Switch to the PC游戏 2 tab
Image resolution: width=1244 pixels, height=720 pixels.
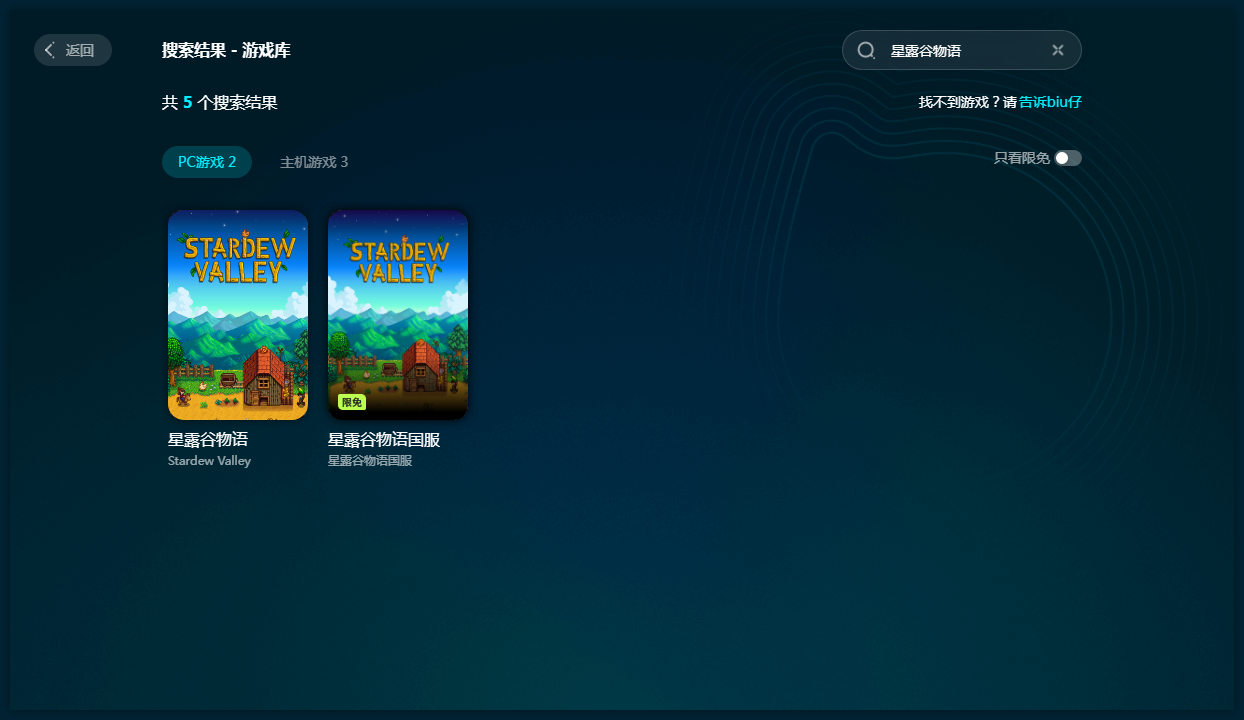click(207, 162)
